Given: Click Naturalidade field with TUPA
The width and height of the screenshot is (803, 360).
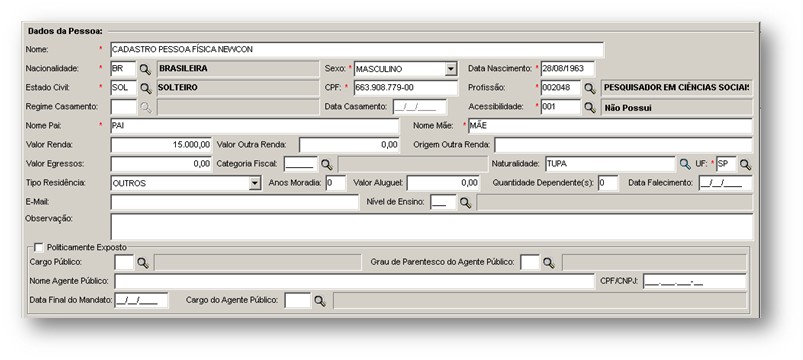Looking at the screenshot, I should click(x=610, y=164).
